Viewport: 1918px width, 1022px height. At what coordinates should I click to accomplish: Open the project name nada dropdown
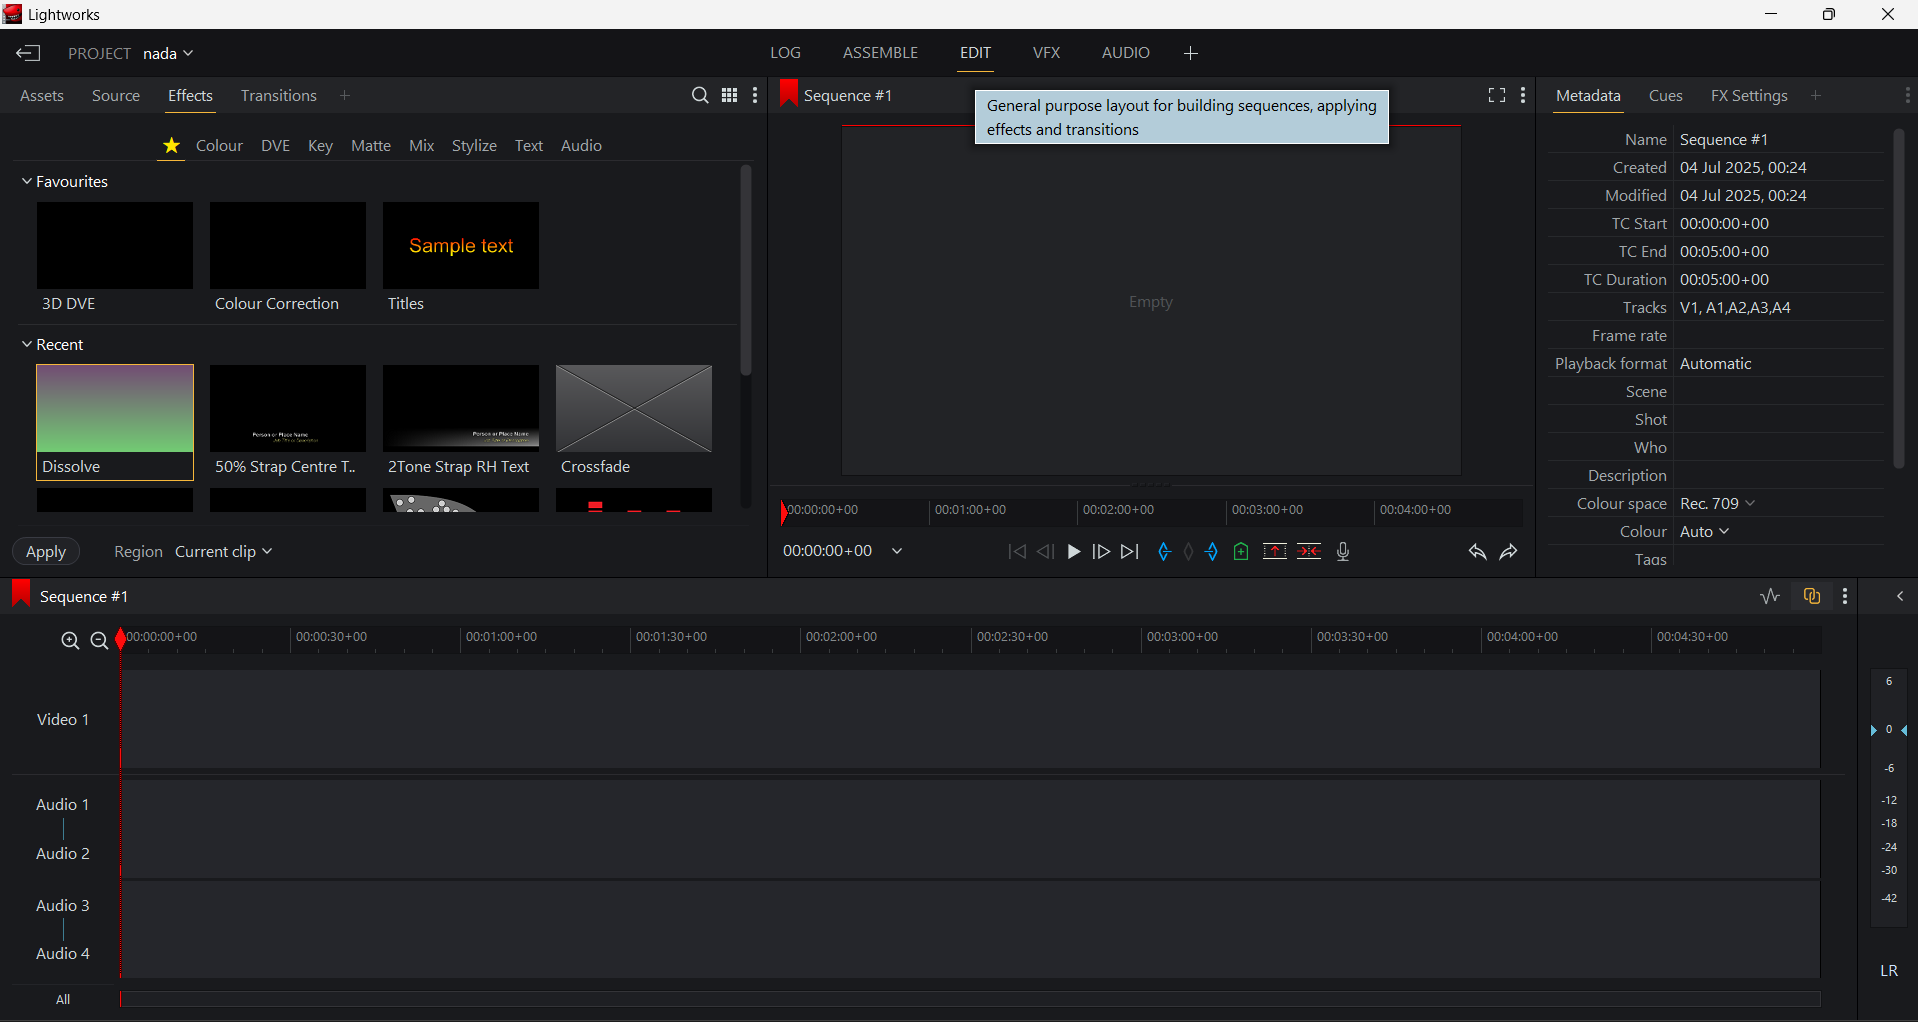168,54
